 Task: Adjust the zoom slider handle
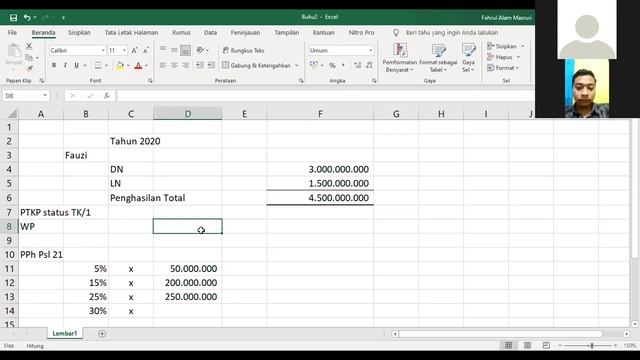[x=592, y=345]
